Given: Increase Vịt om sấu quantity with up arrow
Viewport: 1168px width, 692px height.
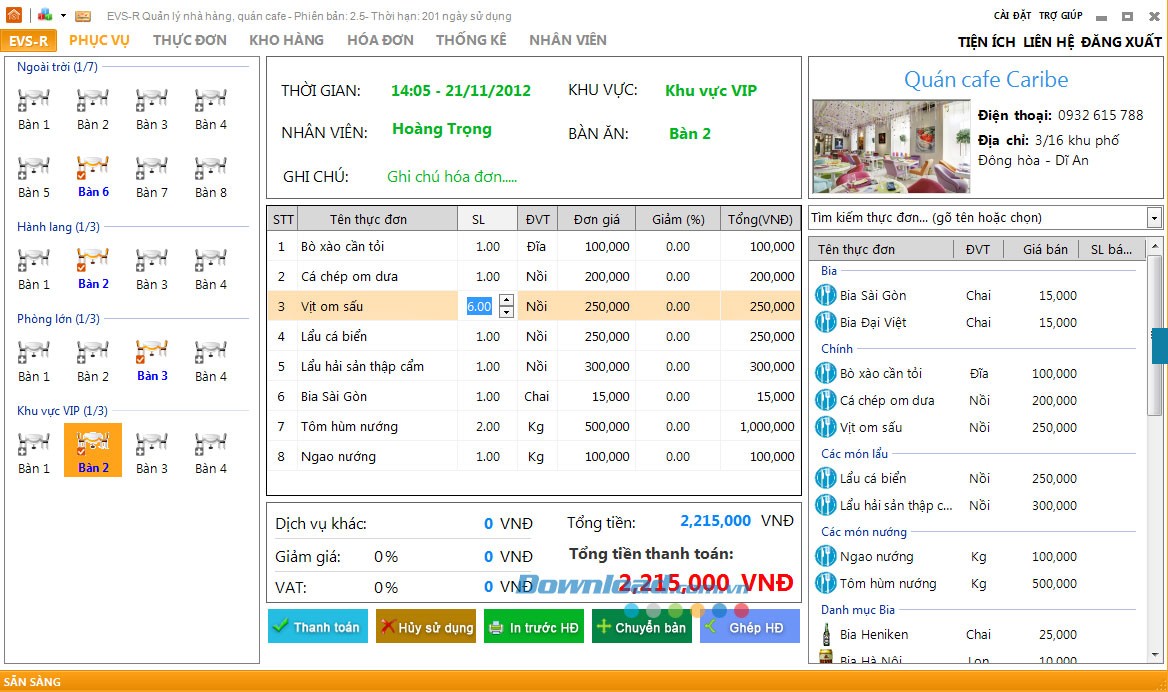Looking at the screenshot, I should [507, 298].
